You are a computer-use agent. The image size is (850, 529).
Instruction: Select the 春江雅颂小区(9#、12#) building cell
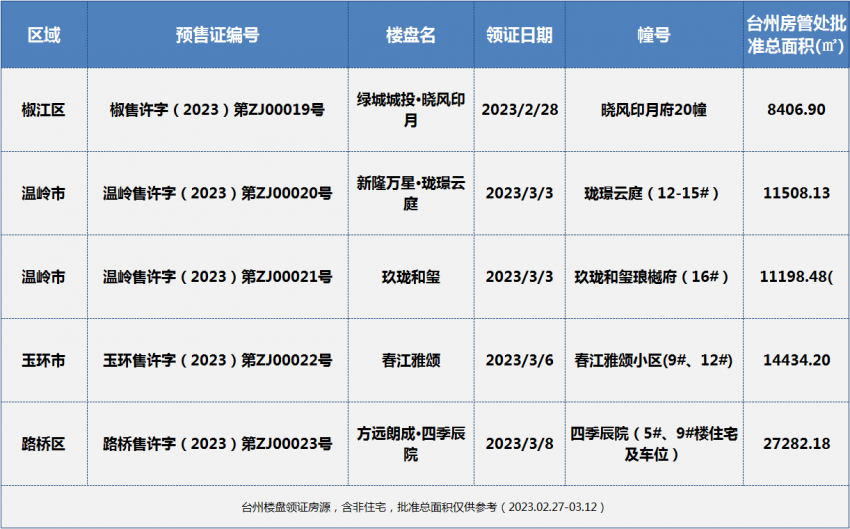click(654, 360)
